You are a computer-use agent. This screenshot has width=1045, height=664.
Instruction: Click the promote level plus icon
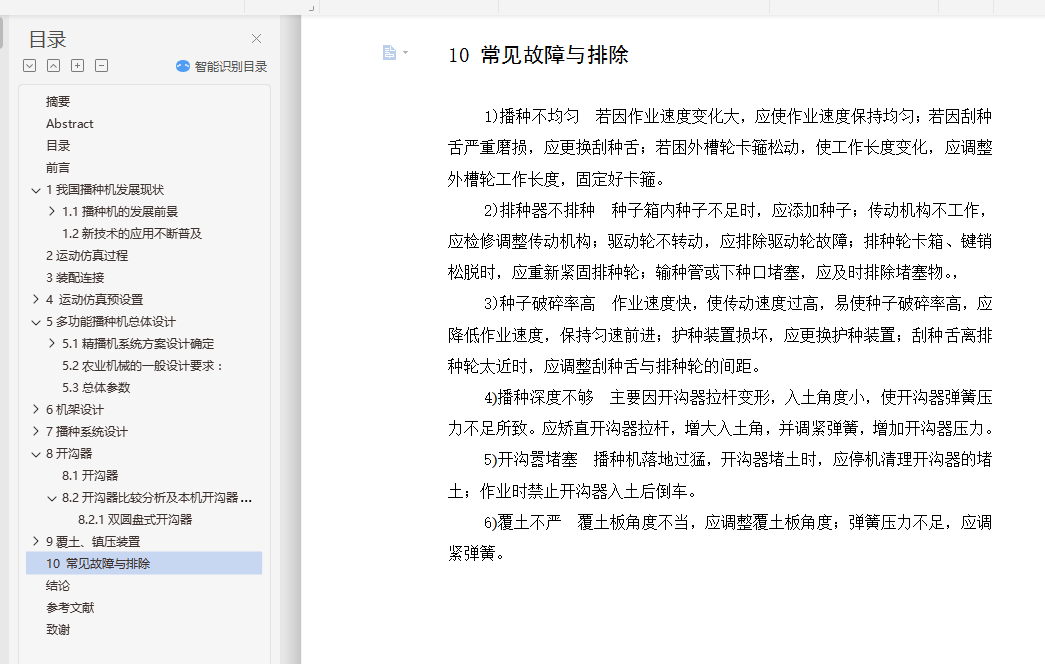[77, 65]
